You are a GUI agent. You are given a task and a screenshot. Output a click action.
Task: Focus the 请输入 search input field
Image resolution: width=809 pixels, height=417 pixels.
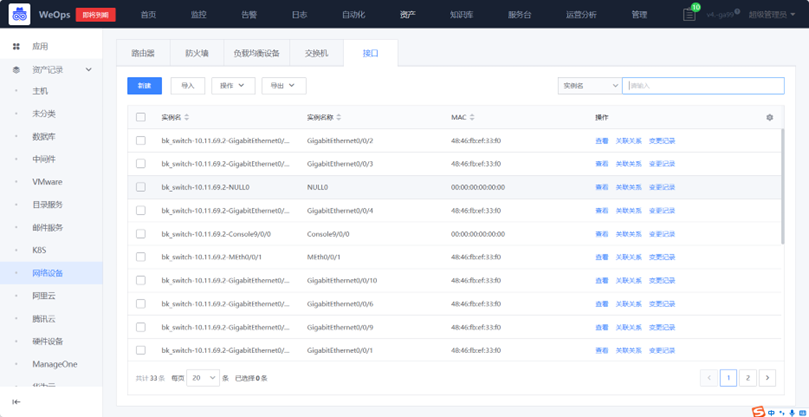pos(703,86)
